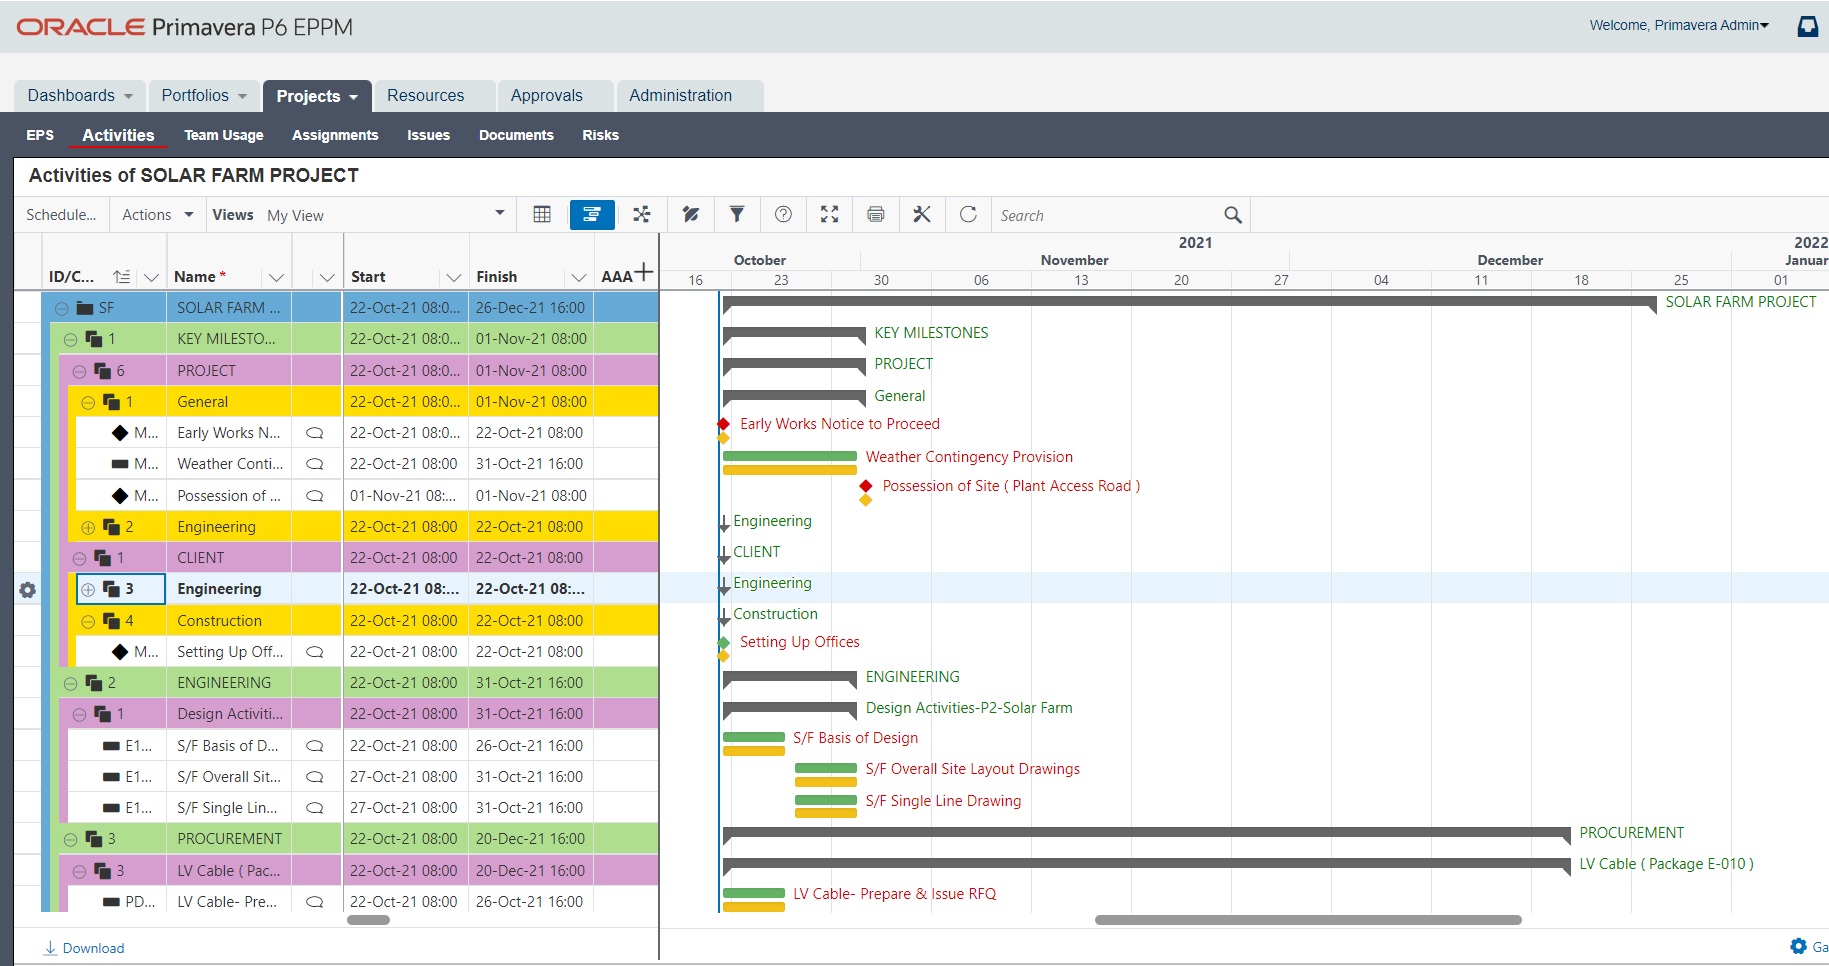
Task: Expand the bold Engineering WBS row
Action: (88, 590)
